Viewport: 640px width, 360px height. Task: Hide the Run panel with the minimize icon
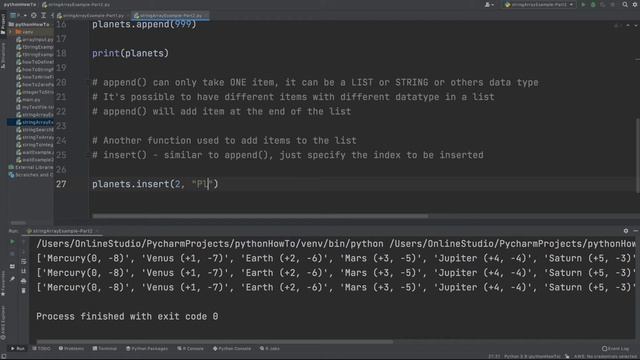[x=636, y=231]
